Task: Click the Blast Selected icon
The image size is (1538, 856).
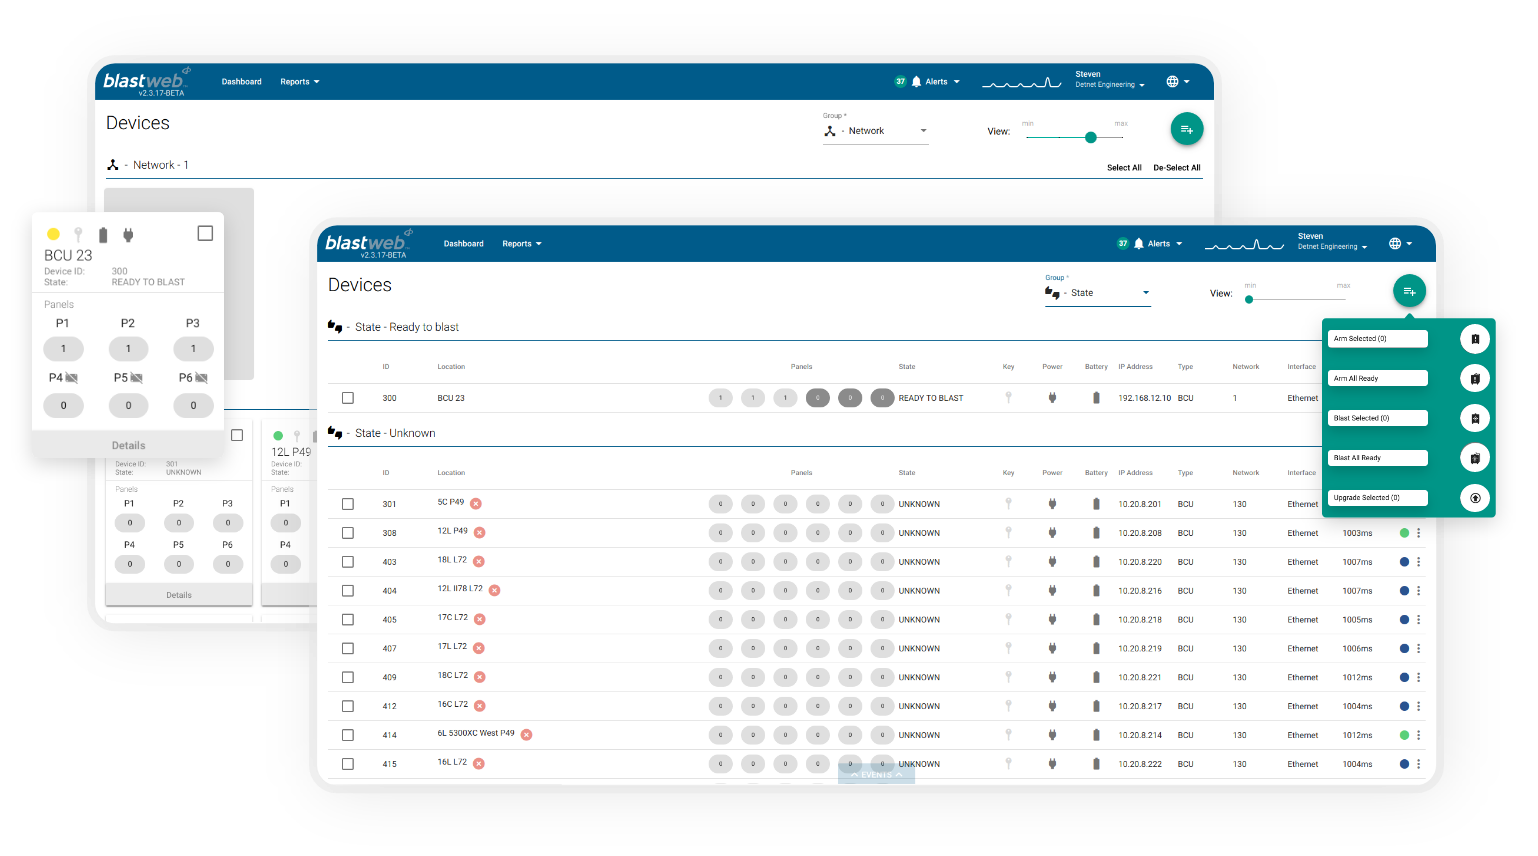Action: pos(1475,417)
